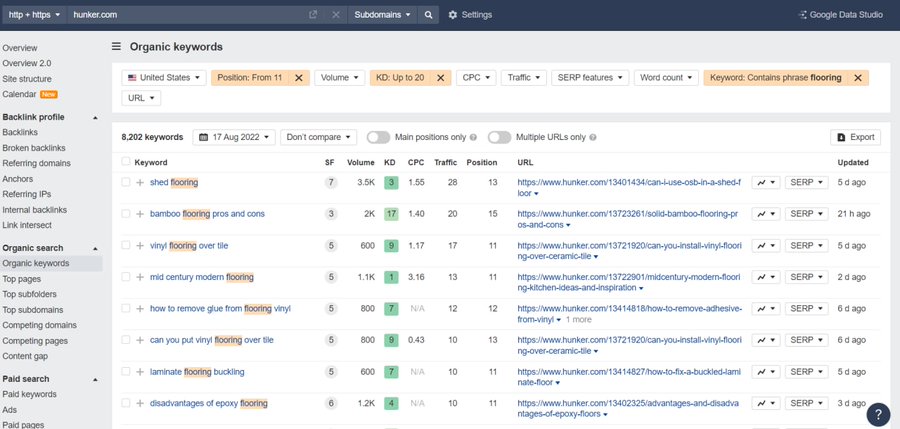Open Content gap in sidebar
The height and width of the screenshot is (429, 900).
coord(25,356)
